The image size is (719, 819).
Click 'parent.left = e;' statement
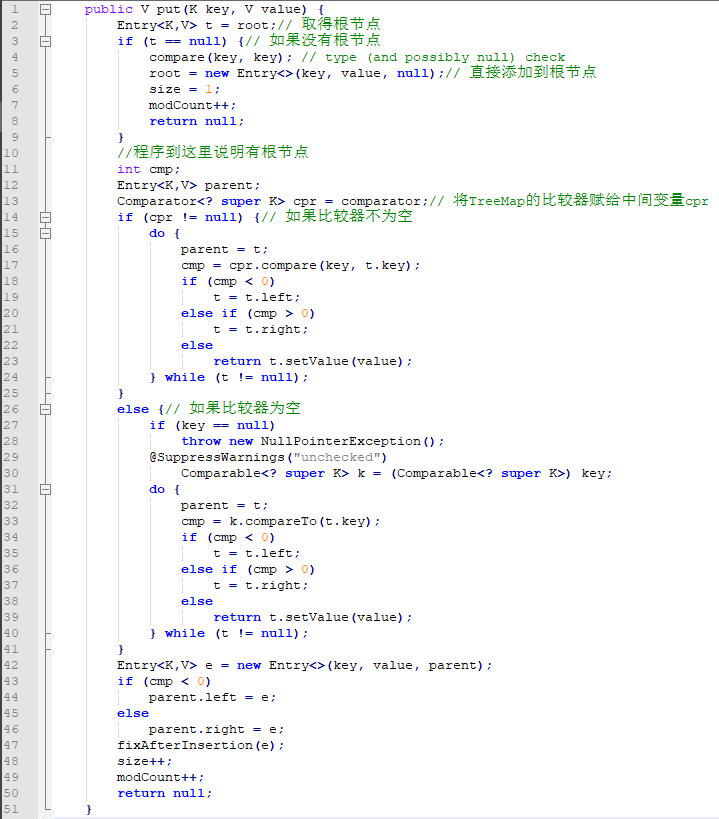pyautogui.click(x=212, y=697)
